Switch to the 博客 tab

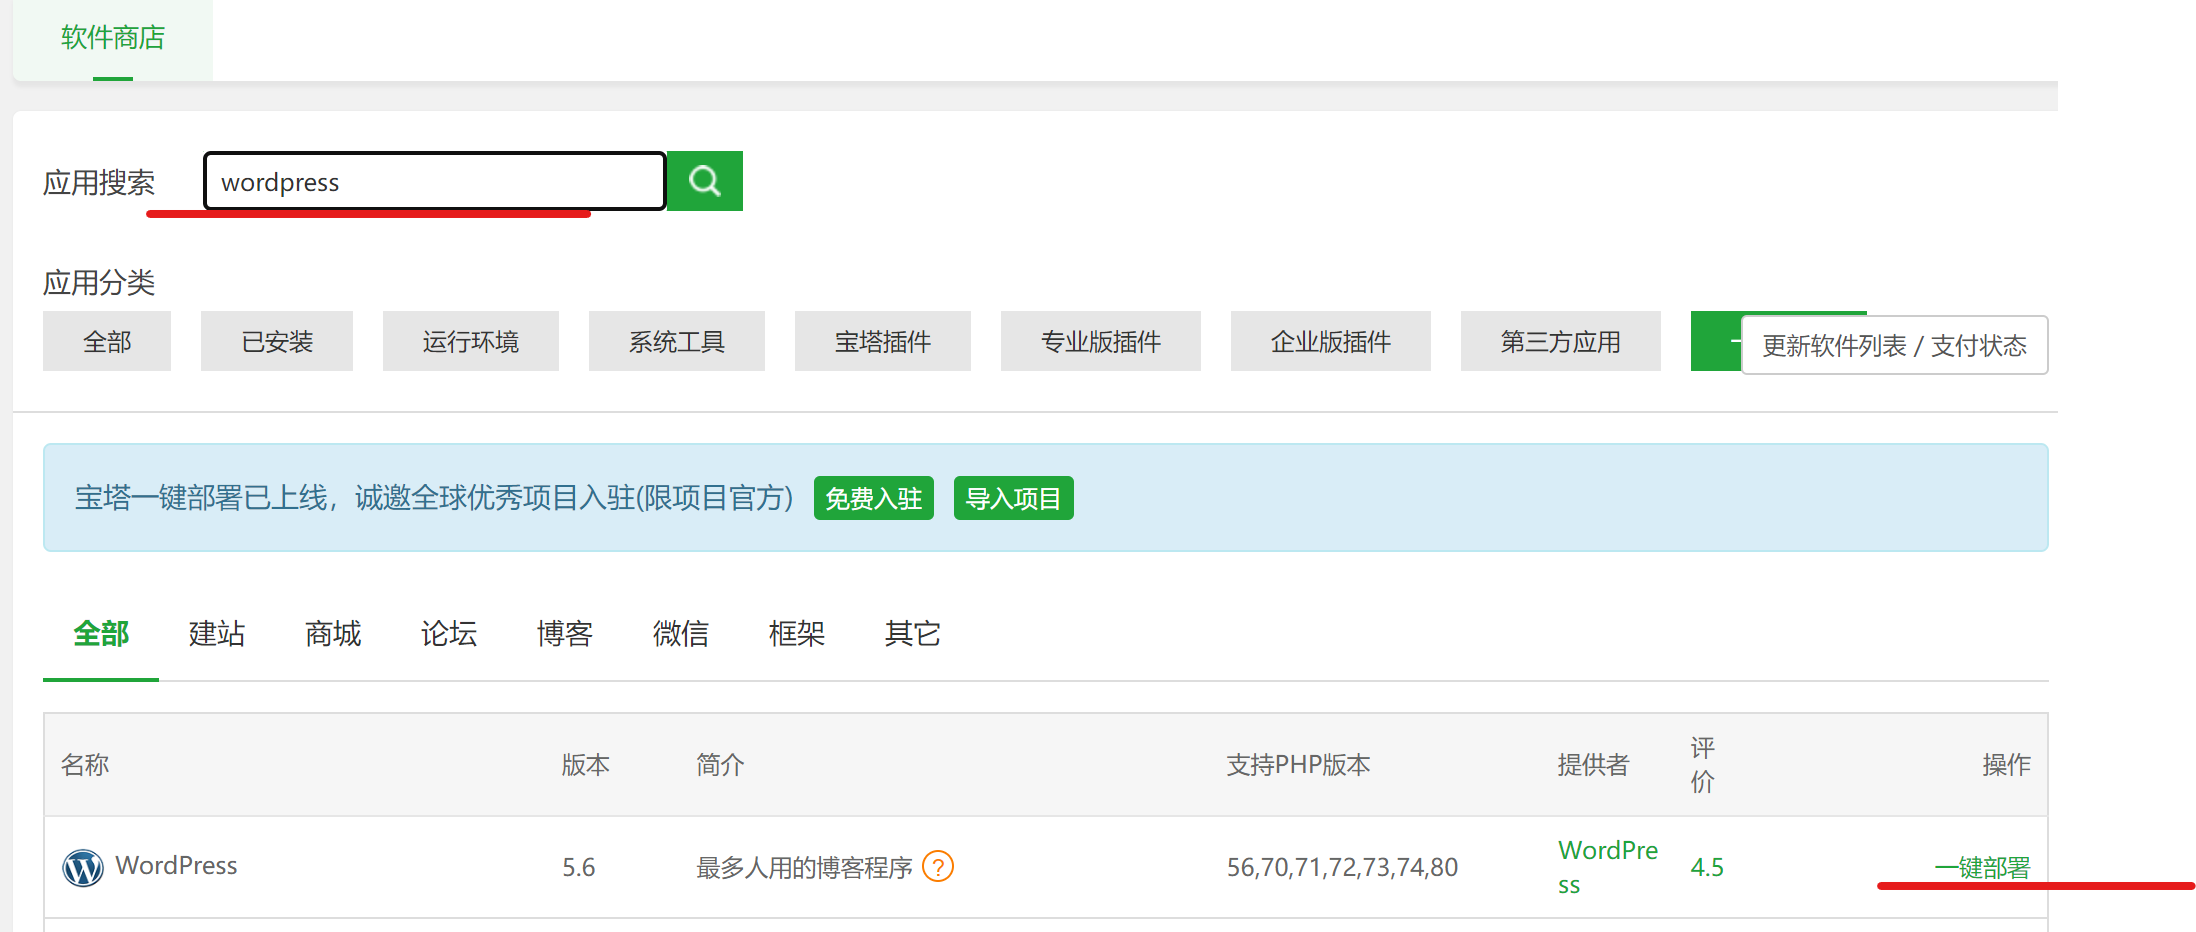coord(564,634)
